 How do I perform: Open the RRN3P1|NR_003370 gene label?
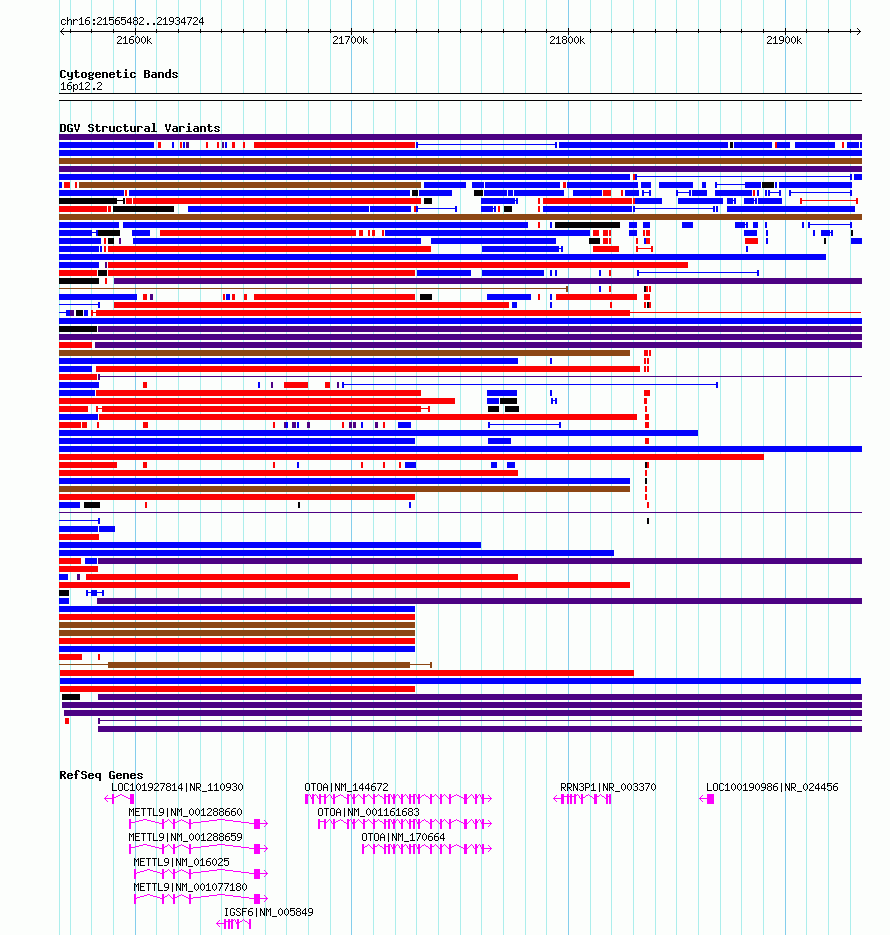(608, 787)
